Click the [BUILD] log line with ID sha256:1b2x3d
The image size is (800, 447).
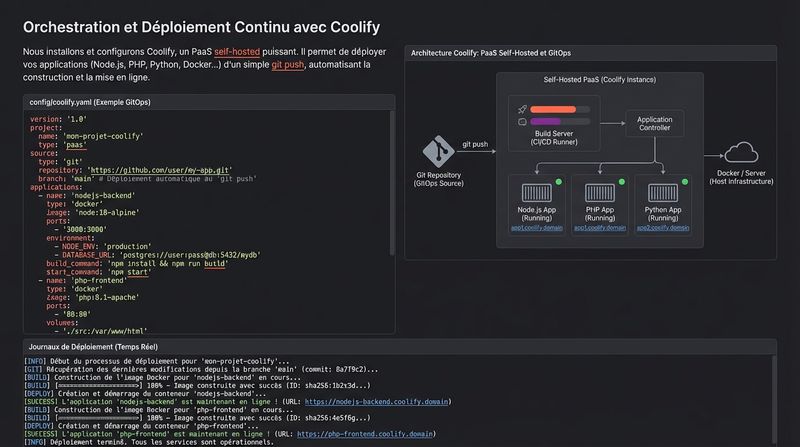(197, 386)
